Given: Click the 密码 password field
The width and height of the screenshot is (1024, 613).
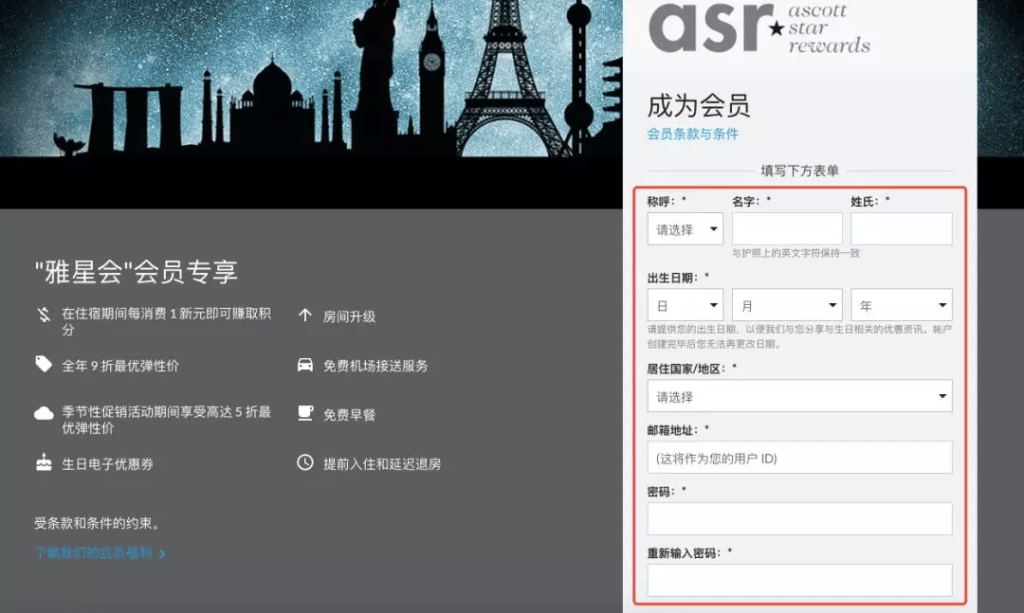Looking at the screenshot, I should click(799, 519).
